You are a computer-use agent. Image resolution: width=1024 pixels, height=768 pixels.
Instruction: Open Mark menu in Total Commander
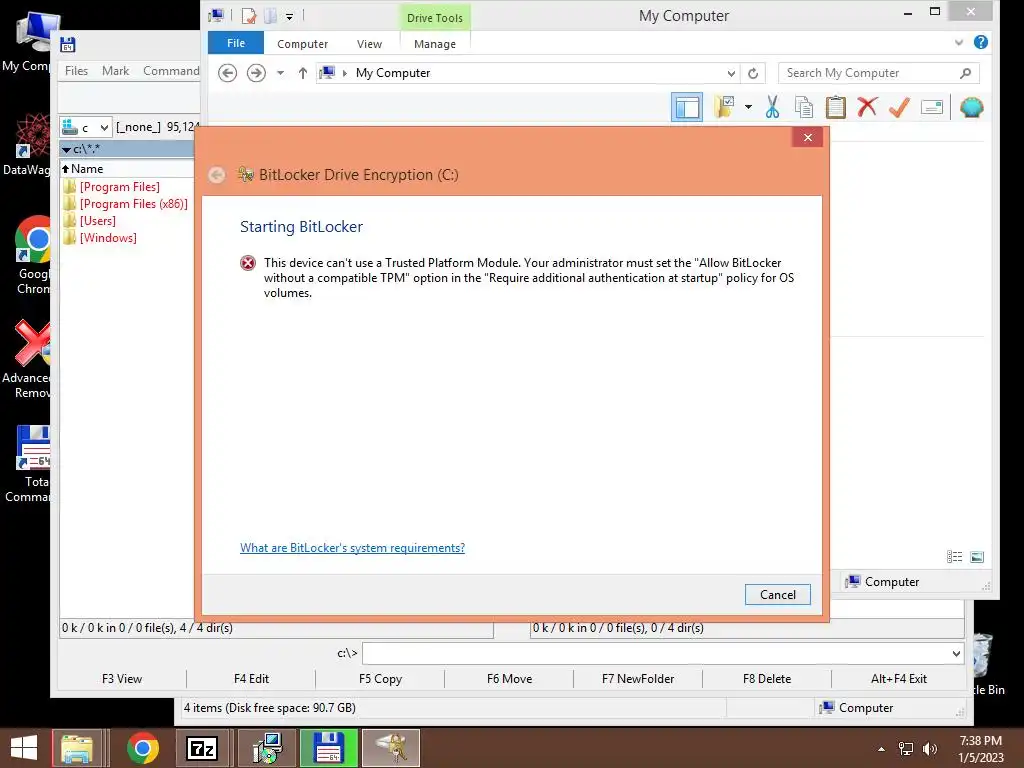pos(116,71)
